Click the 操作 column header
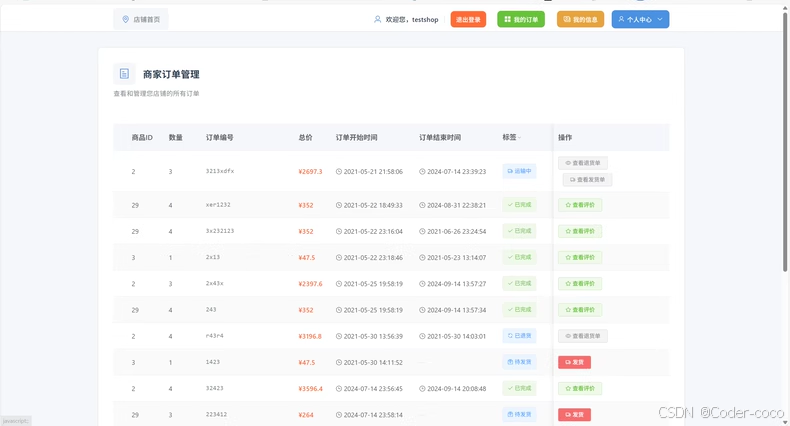Screen dimensions: 790x426 pyautogui.click(x=565, y=137)
